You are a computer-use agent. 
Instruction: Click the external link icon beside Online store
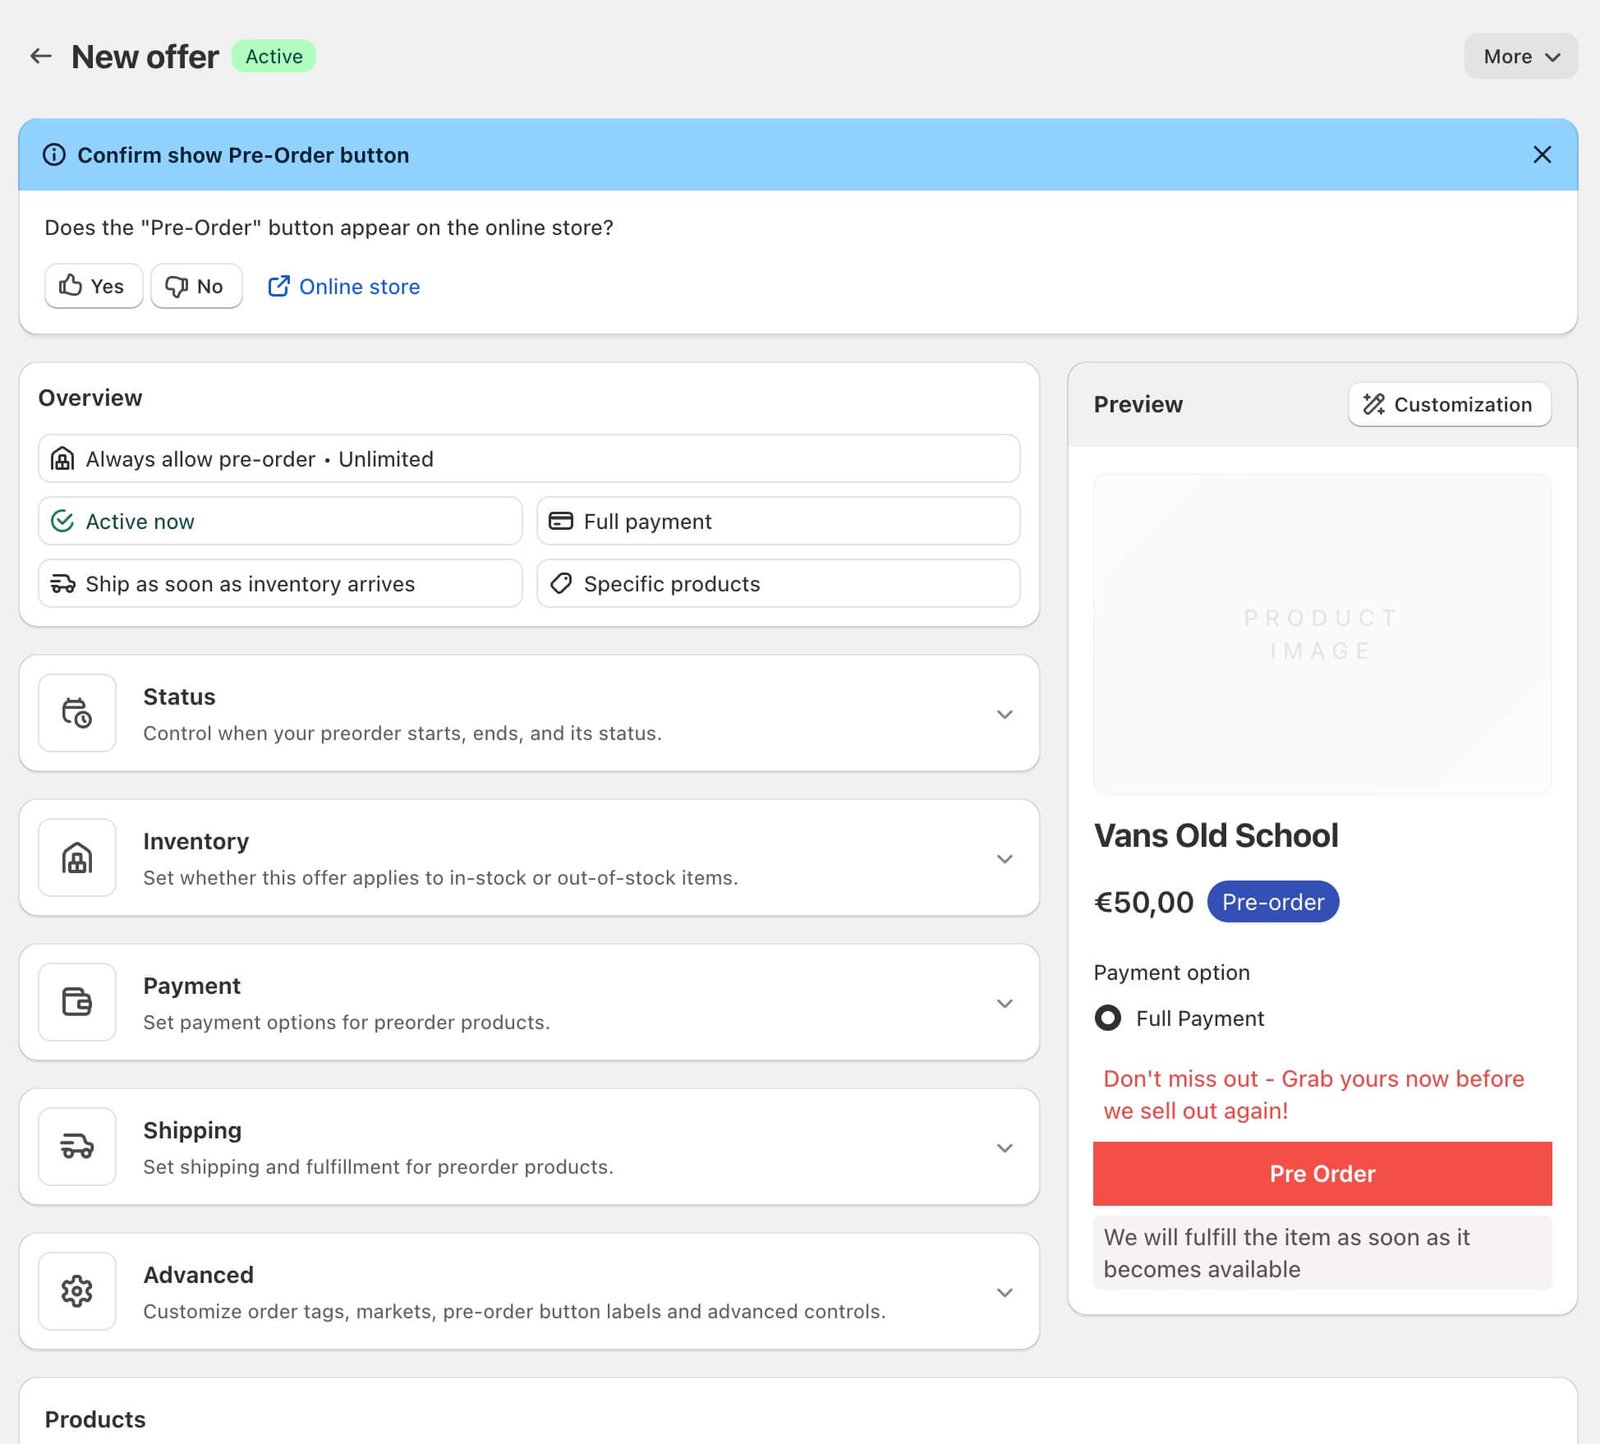click(x=279, y=286)
